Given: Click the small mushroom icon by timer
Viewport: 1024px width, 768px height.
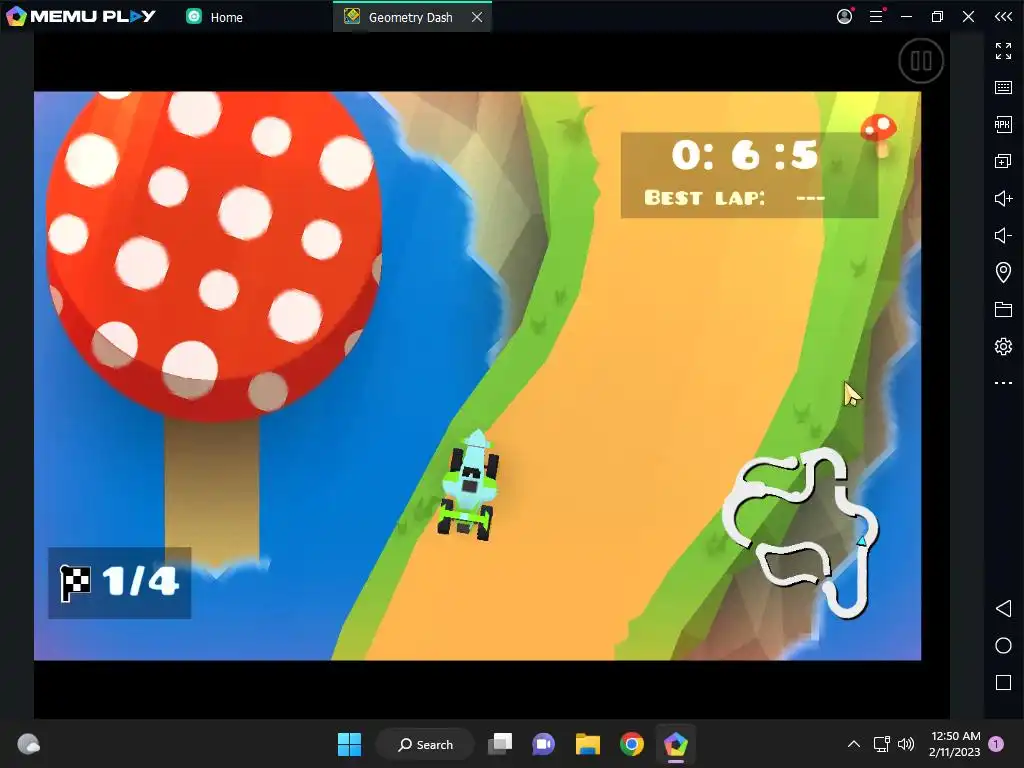Looking at the screenshot, I should 879,135.
